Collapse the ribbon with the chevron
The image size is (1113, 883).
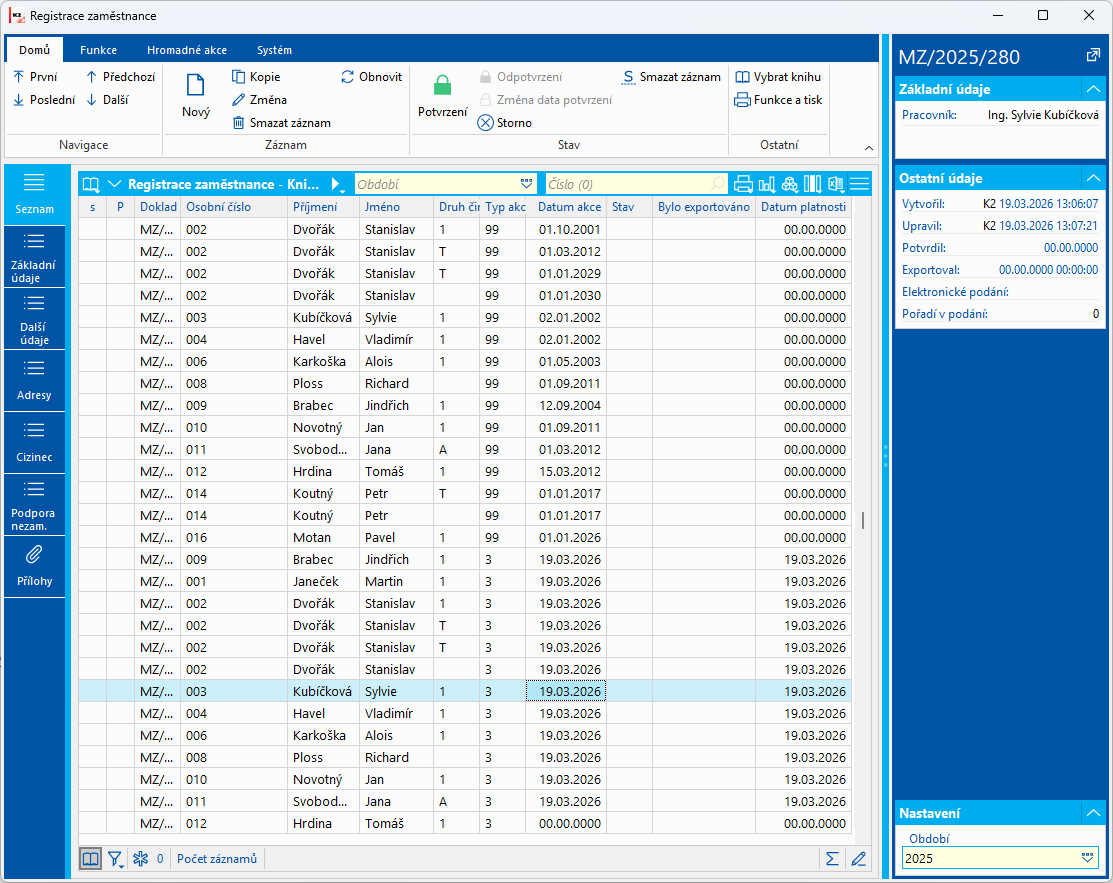pos(869,148)
